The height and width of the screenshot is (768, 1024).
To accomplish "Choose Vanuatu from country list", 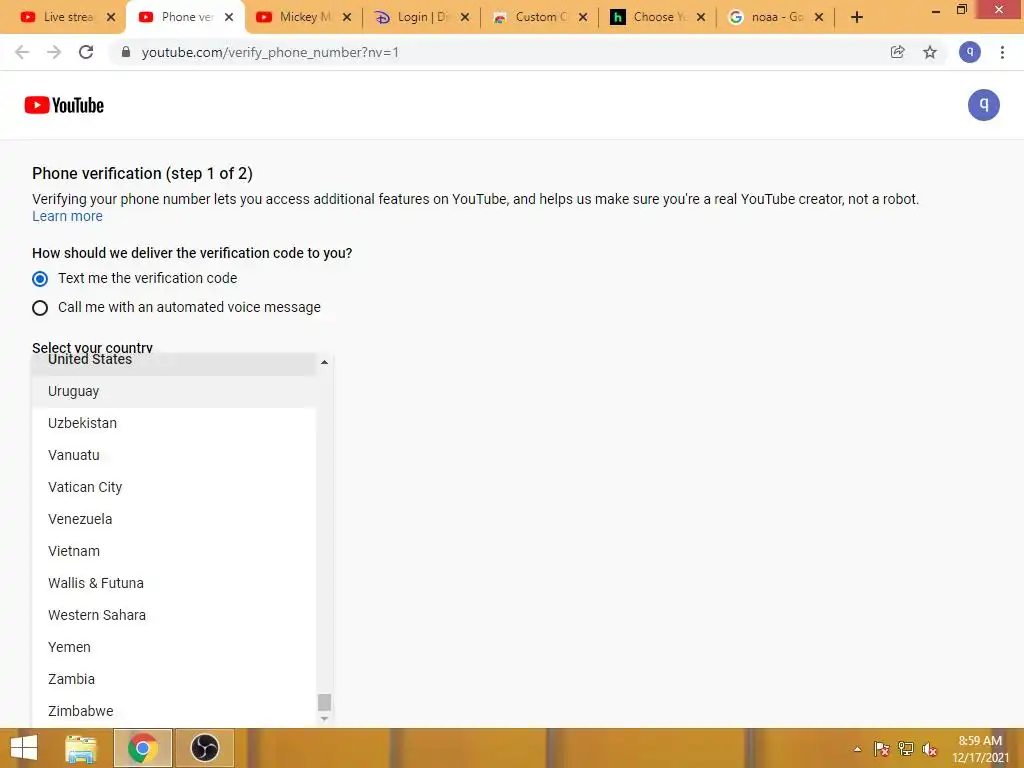I will 174,455.
